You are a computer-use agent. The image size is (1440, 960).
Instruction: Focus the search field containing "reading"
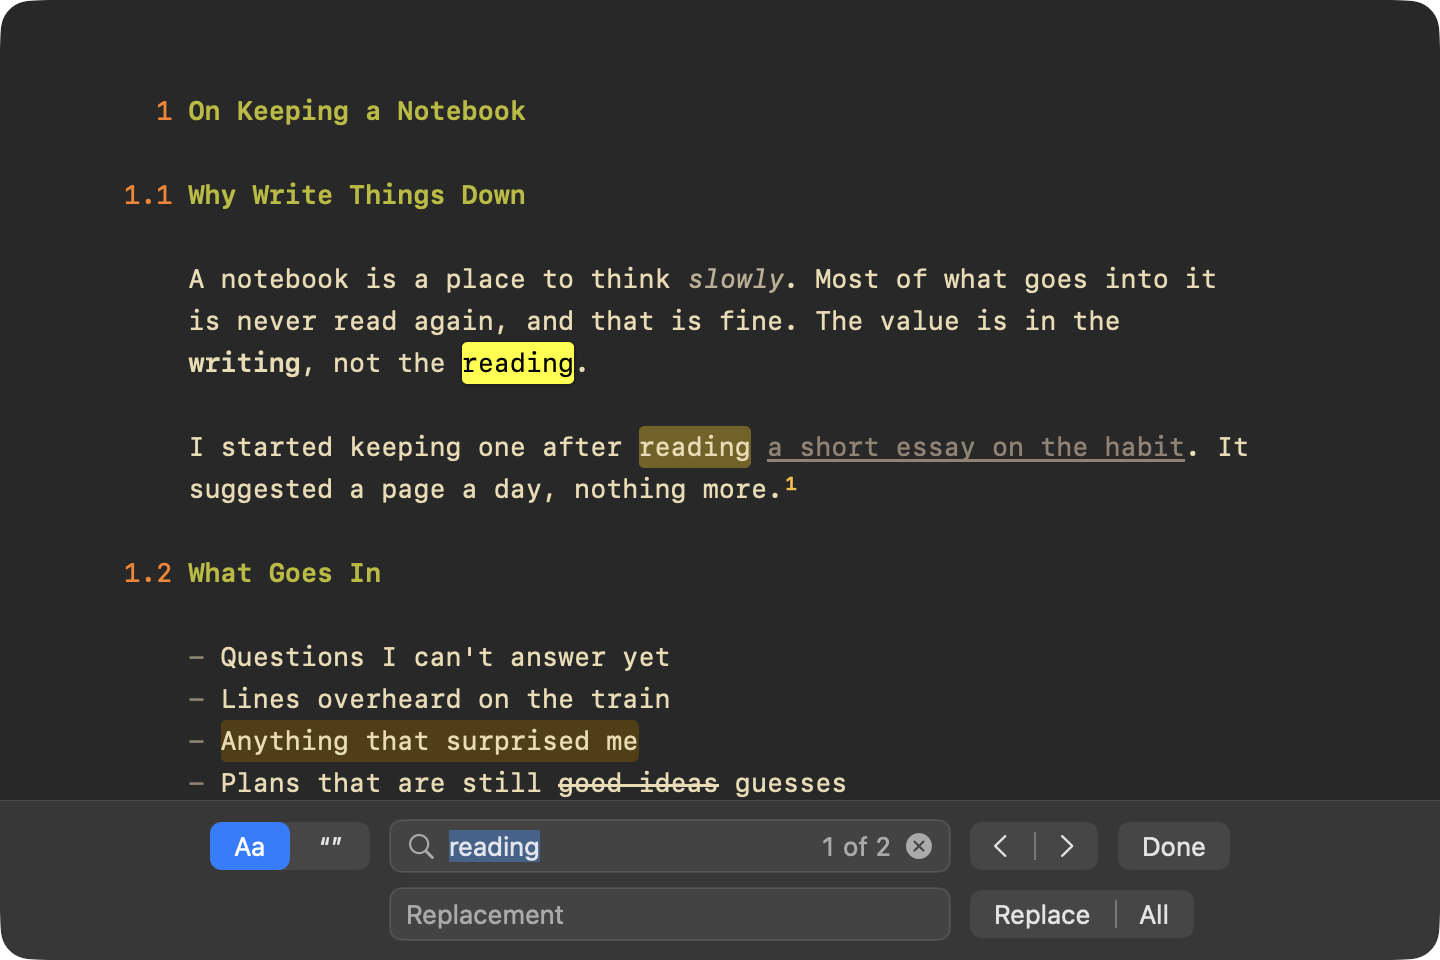pyautogui.click(x=670, y=846)
